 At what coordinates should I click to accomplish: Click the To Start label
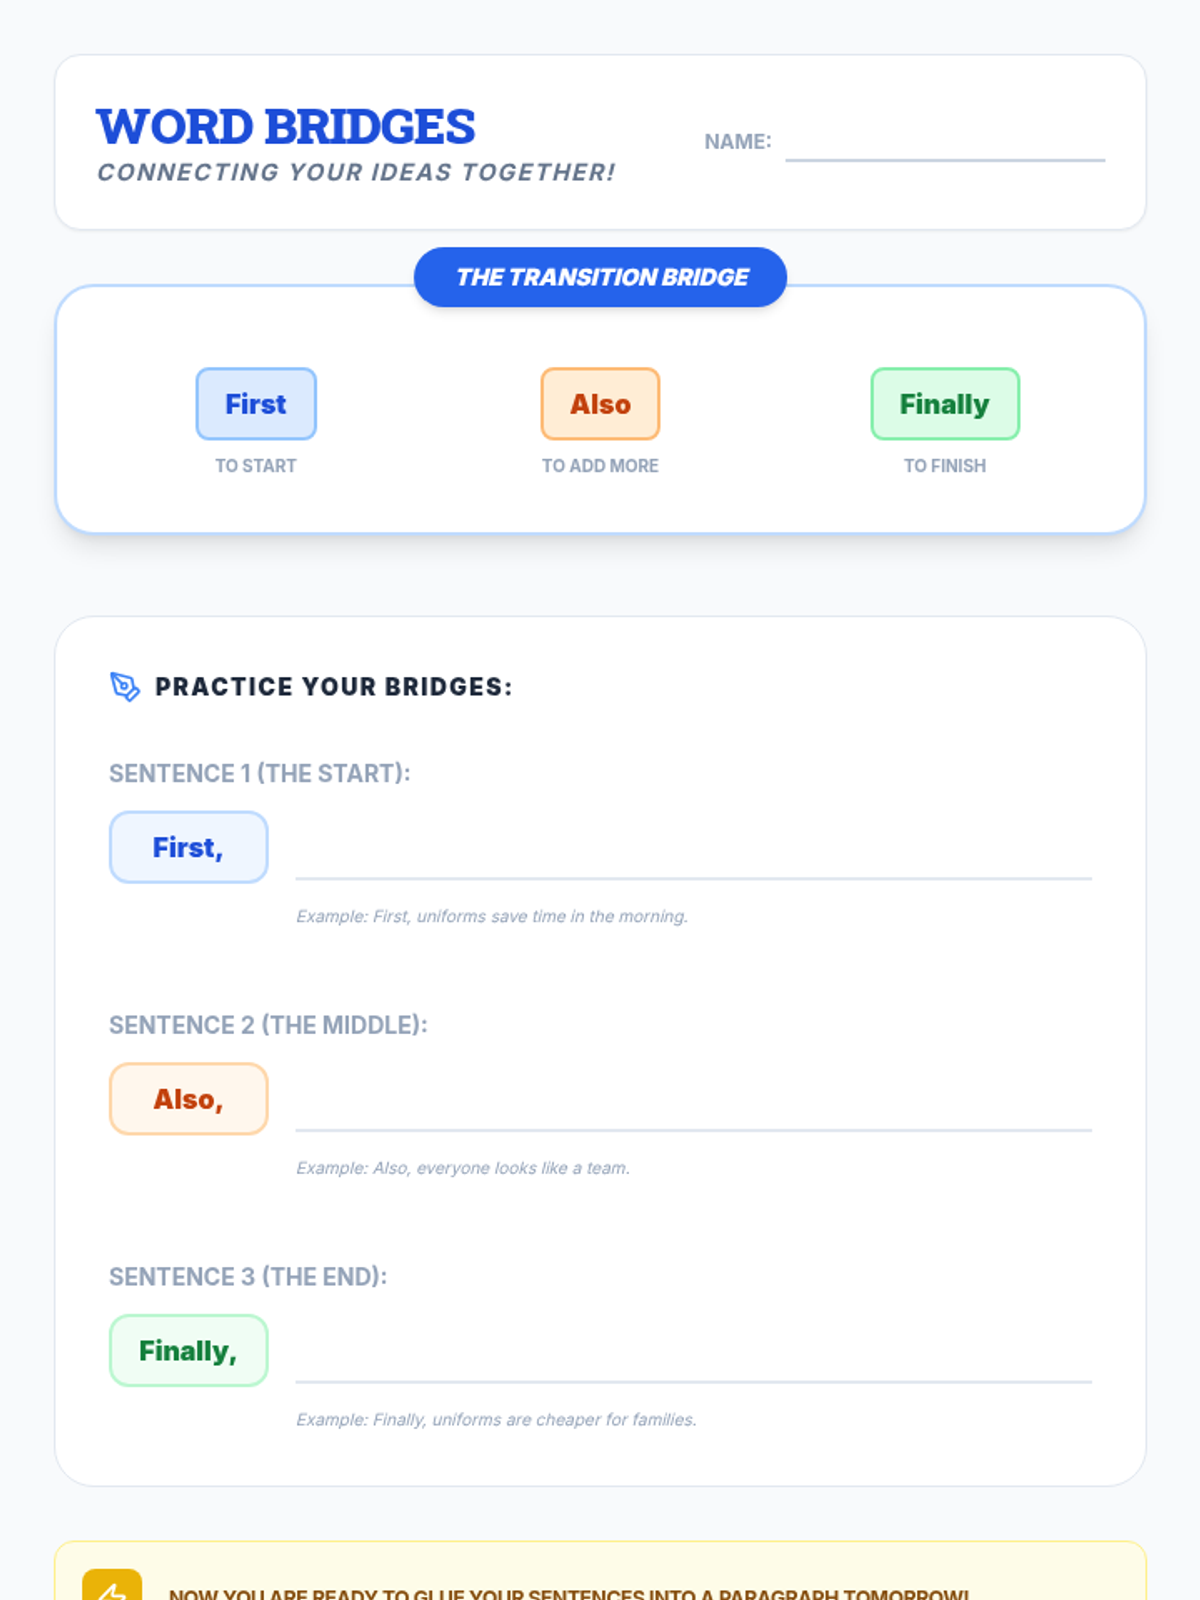tap(256, 466)
